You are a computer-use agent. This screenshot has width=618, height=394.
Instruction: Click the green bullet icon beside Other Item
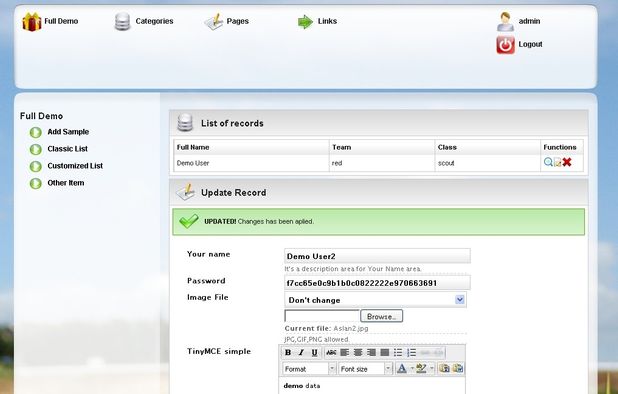(35, 183)
